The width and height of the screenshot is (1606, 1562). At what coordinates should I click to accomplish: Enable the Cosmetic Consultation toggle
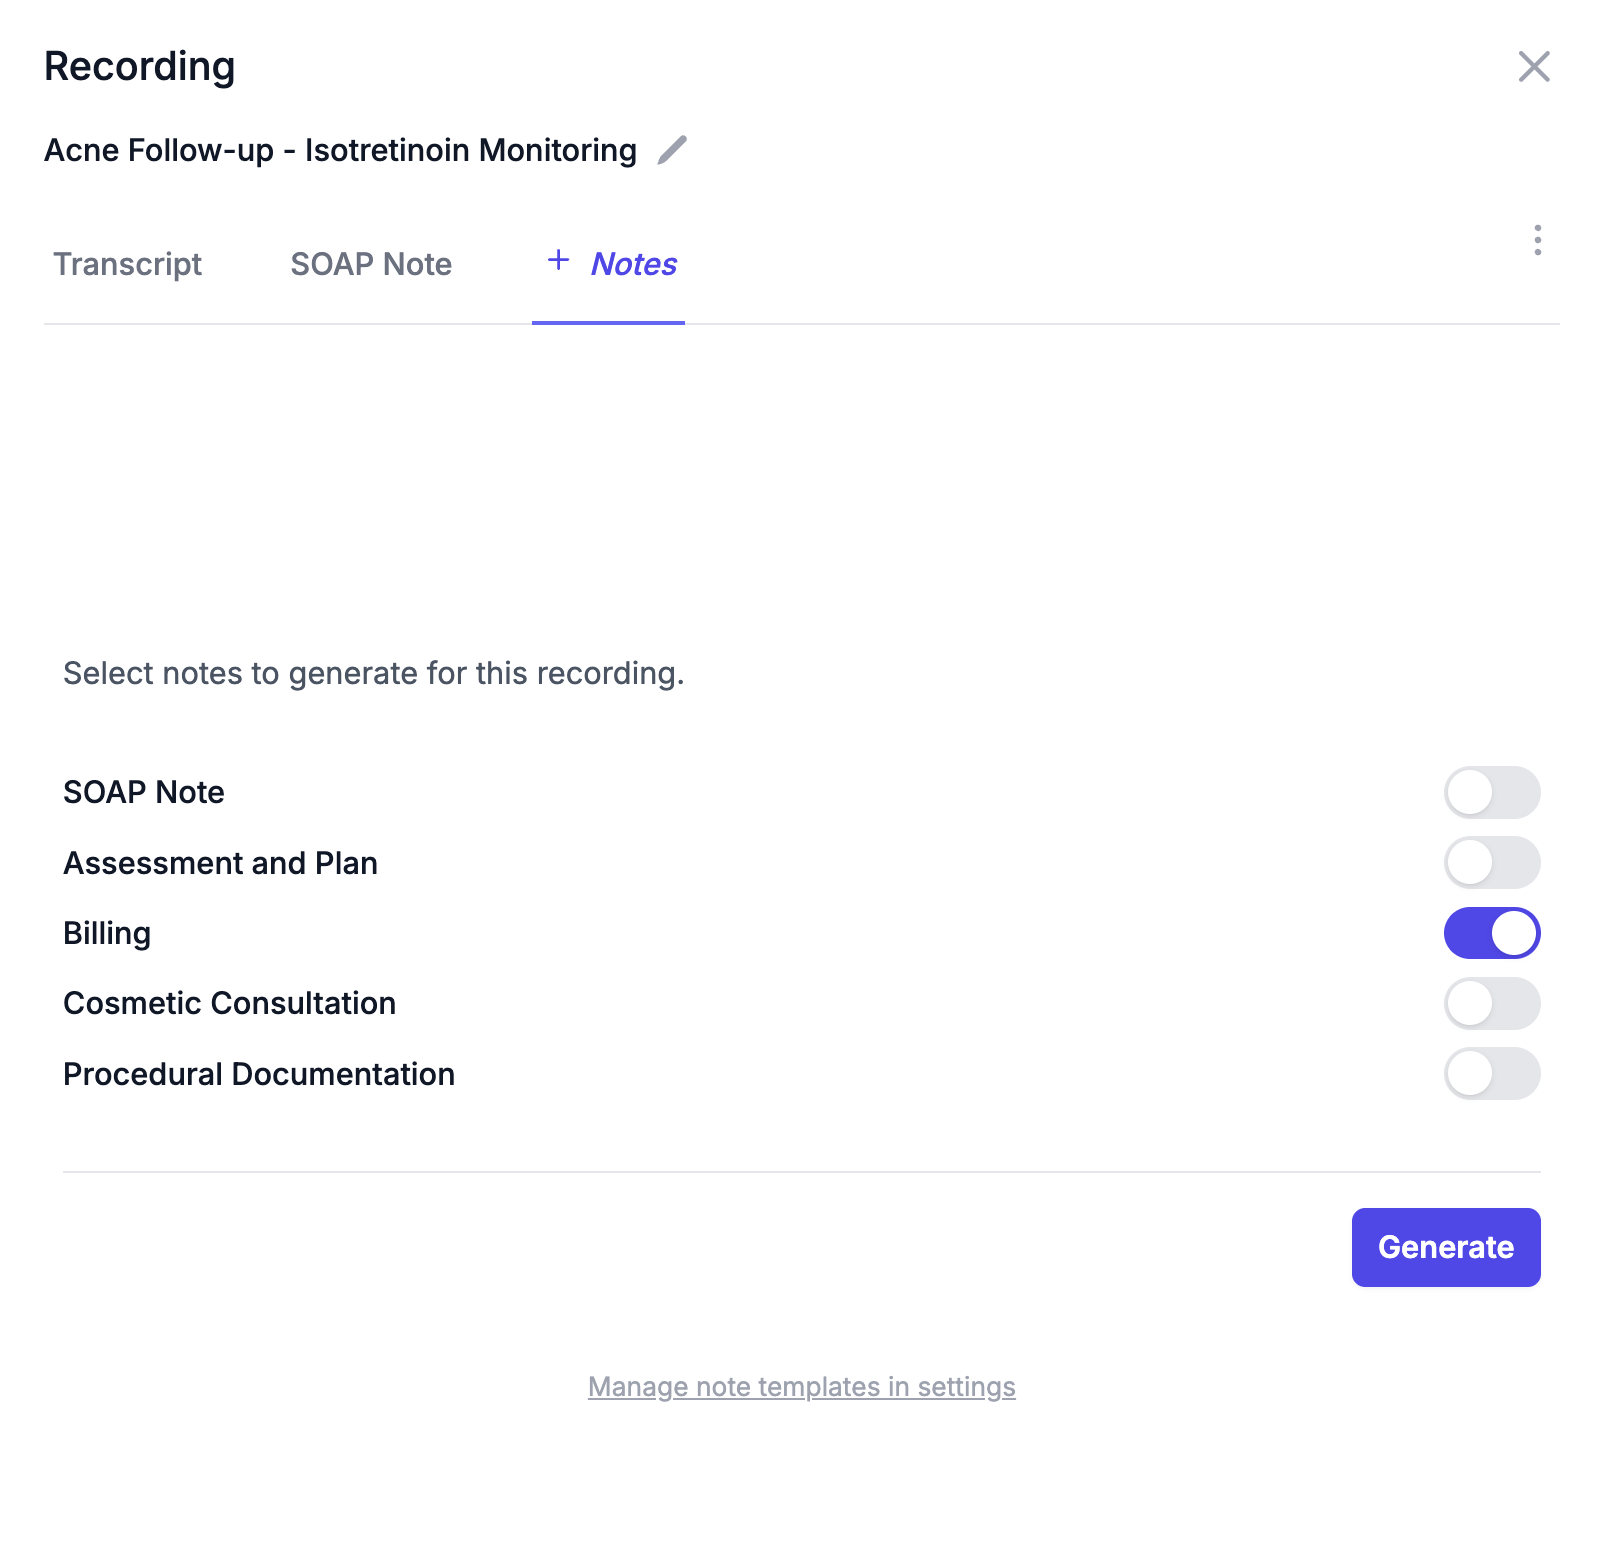pos(1491,1003)
